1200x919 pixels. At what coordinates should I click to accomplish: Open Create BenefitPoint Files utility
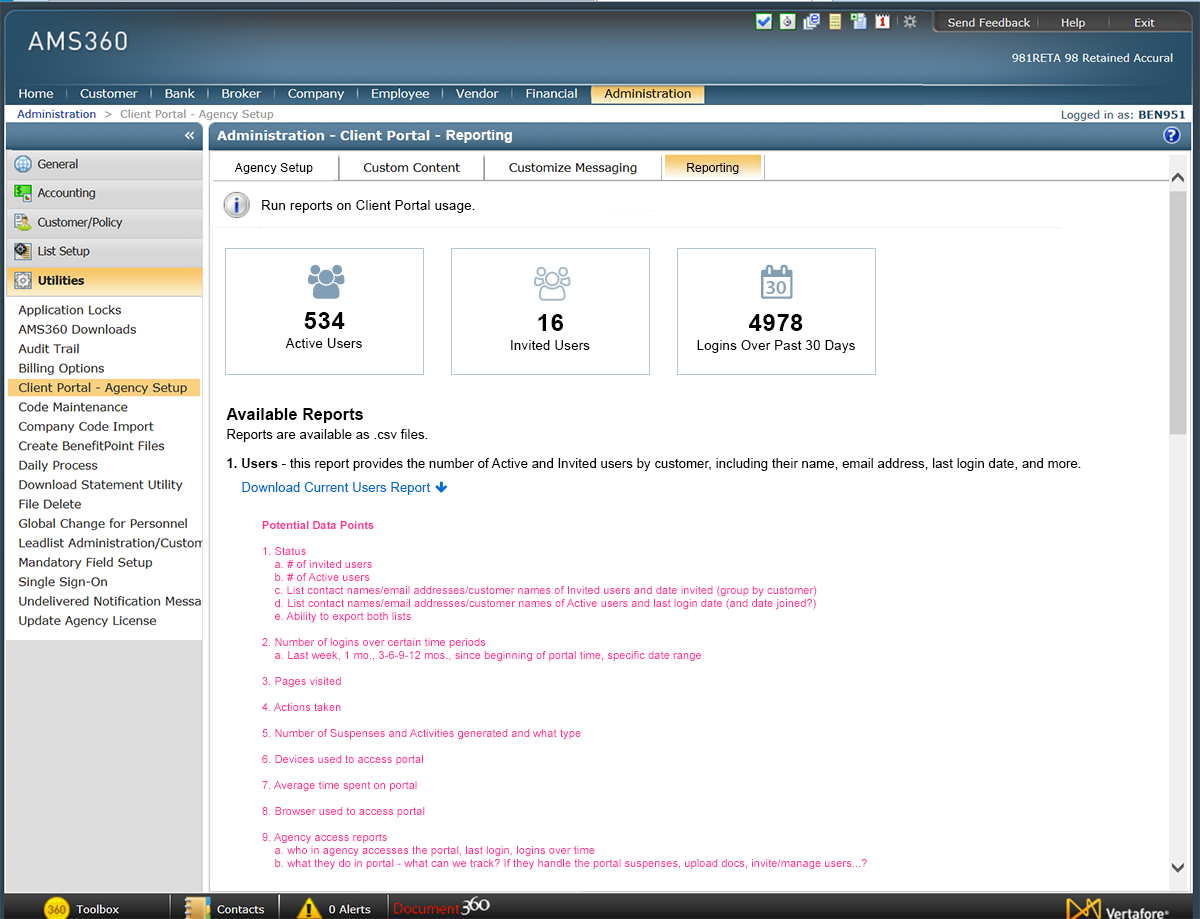(91, 446)
